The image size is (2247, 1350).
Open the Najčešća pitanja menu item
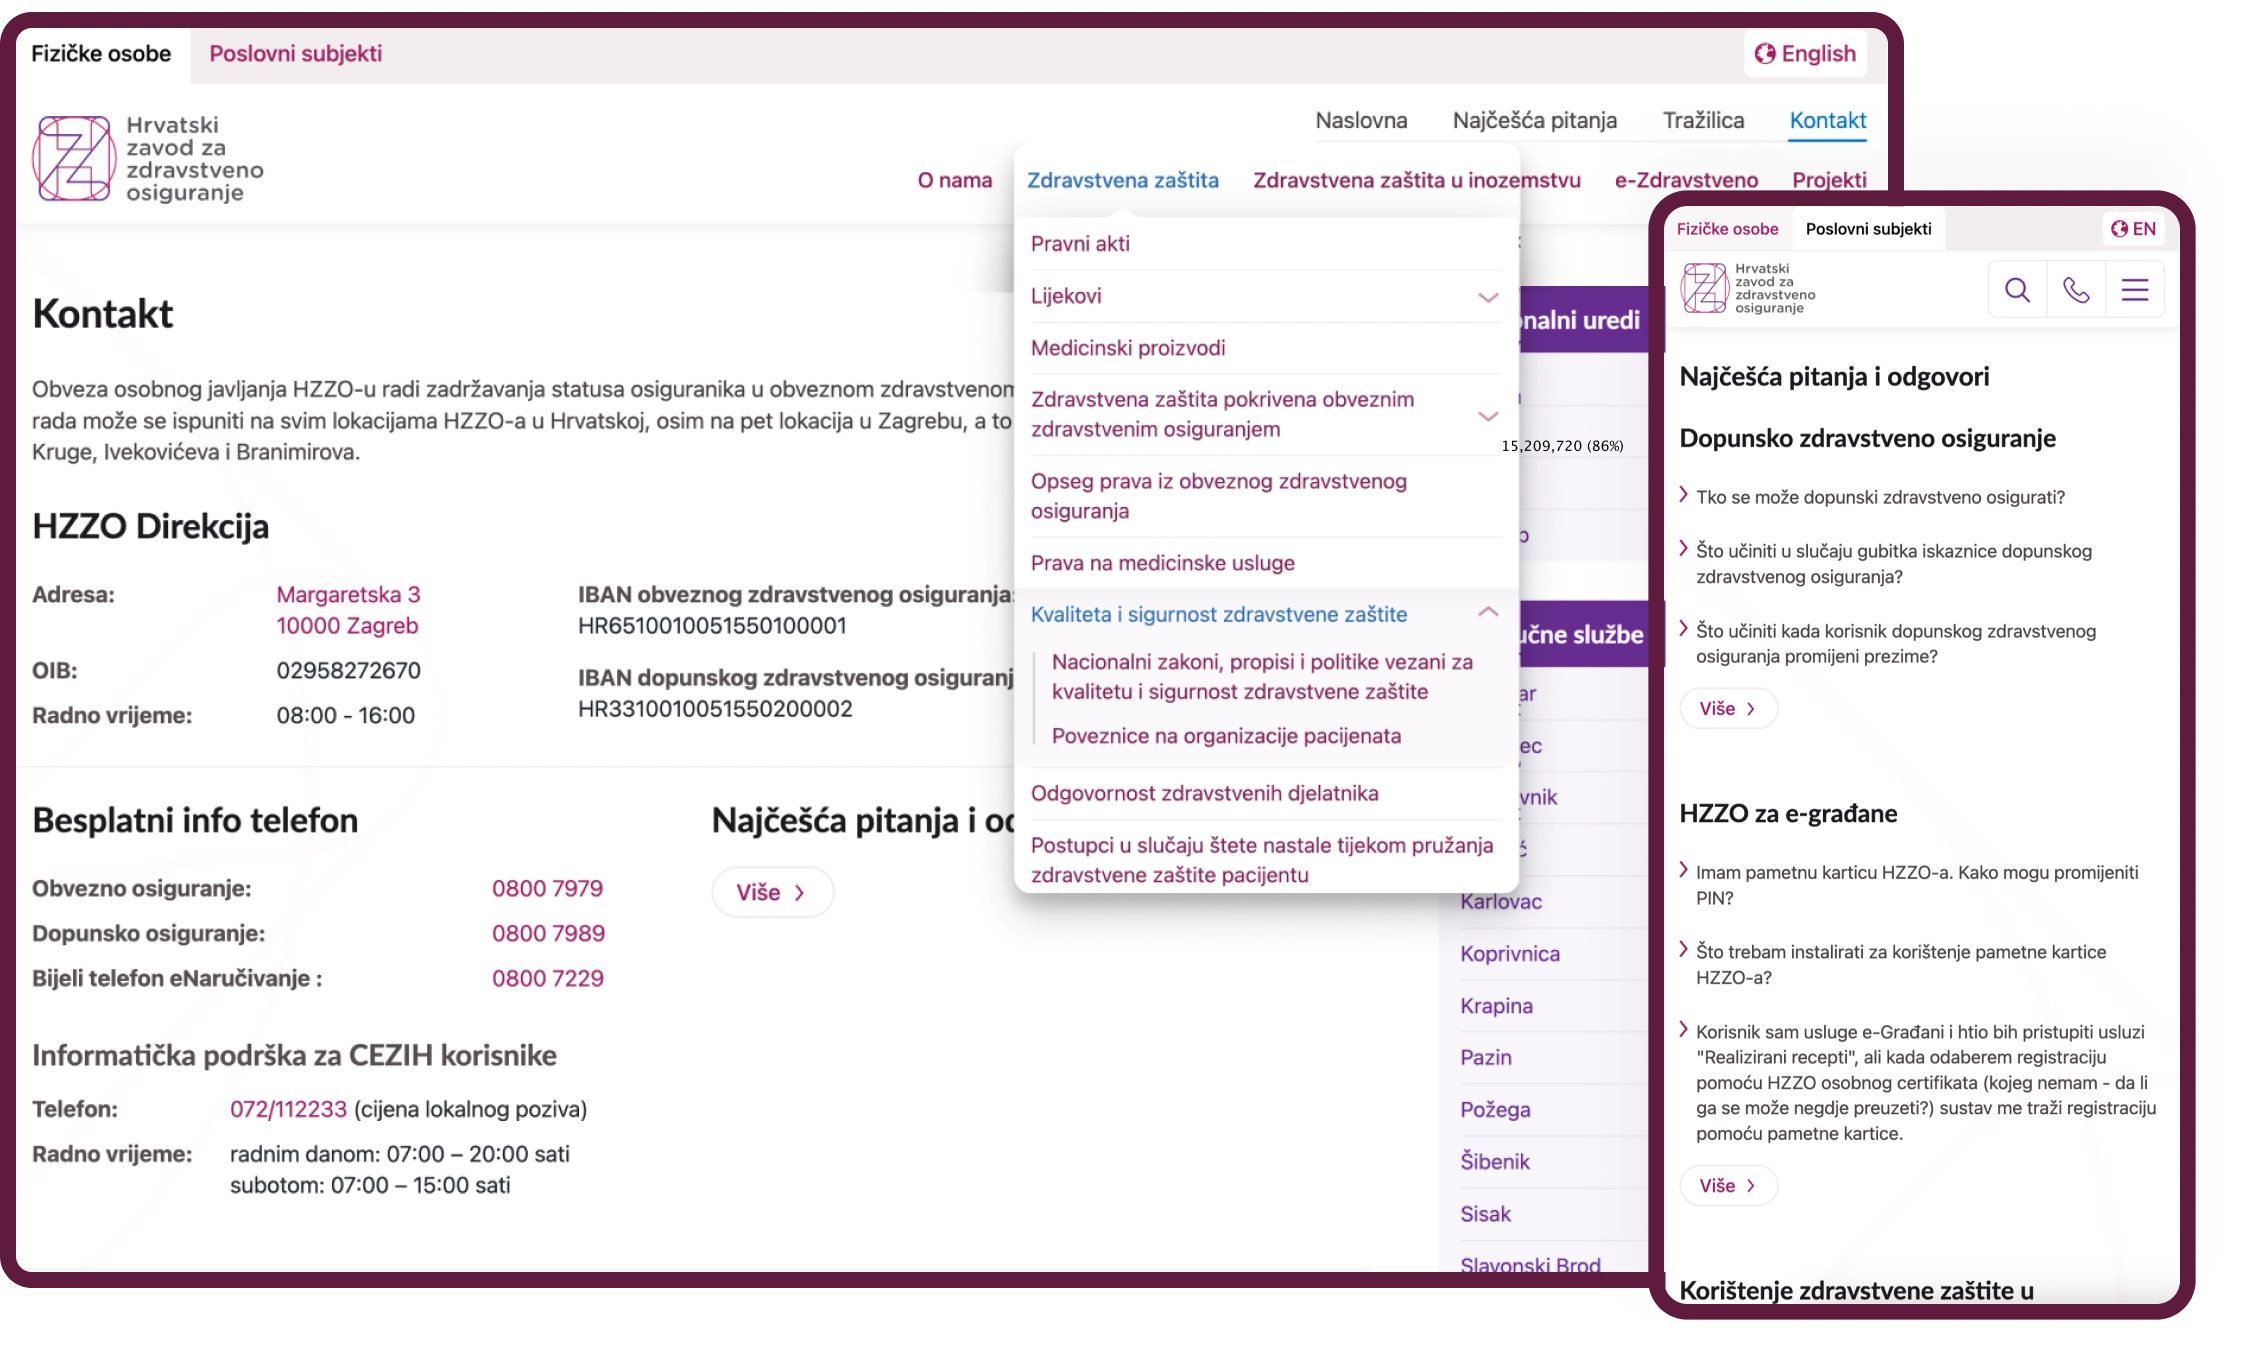[1534, 121]
